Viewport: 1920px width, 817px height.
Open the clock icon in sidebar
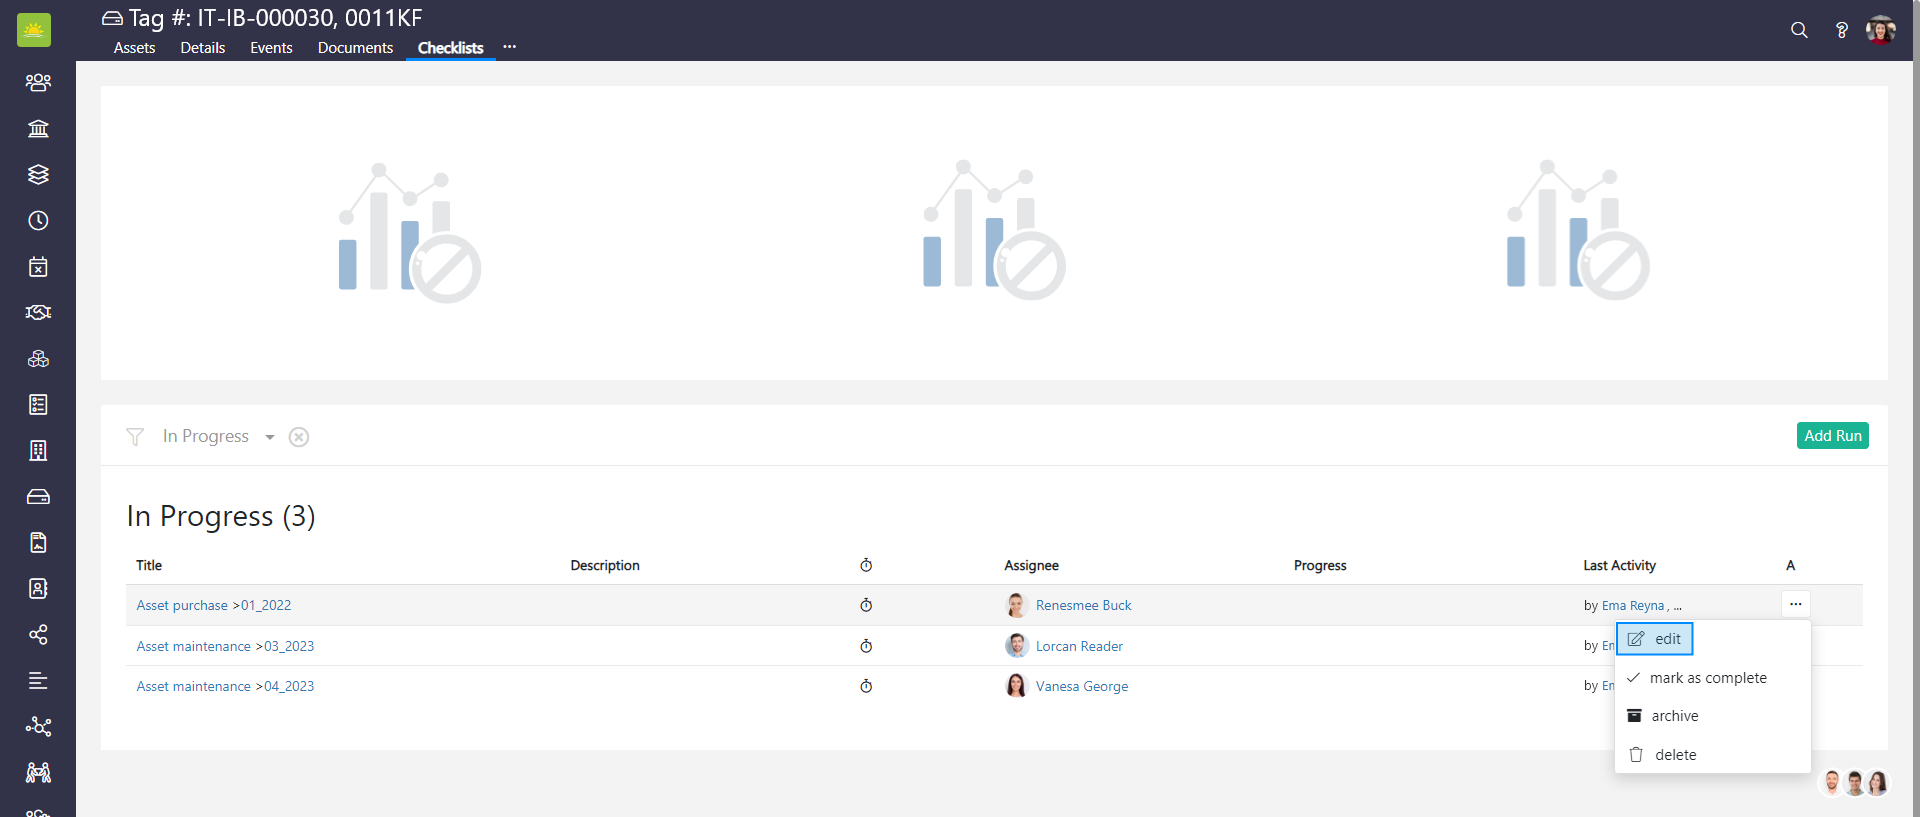[38, 221]
